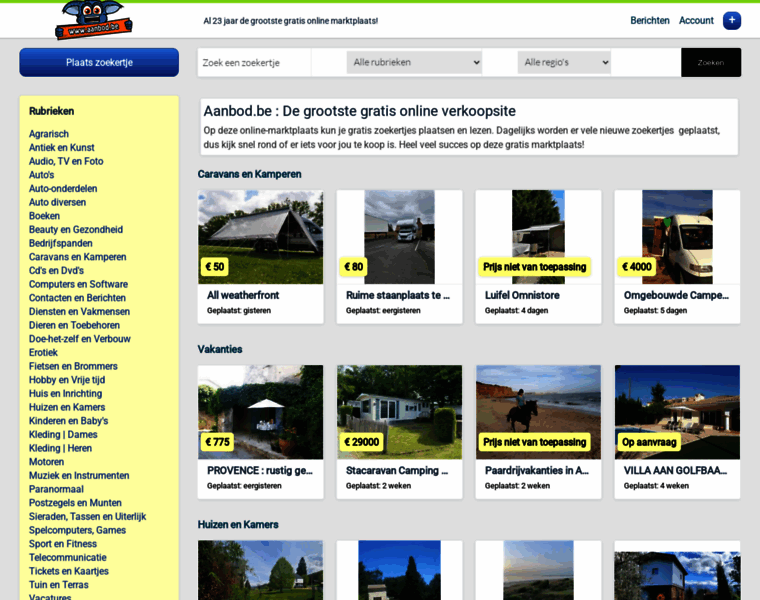This screenshot has width=760, height=600.
Task: Click the Caravans en Kamperen section heading
Action: (x=249, y=174)
